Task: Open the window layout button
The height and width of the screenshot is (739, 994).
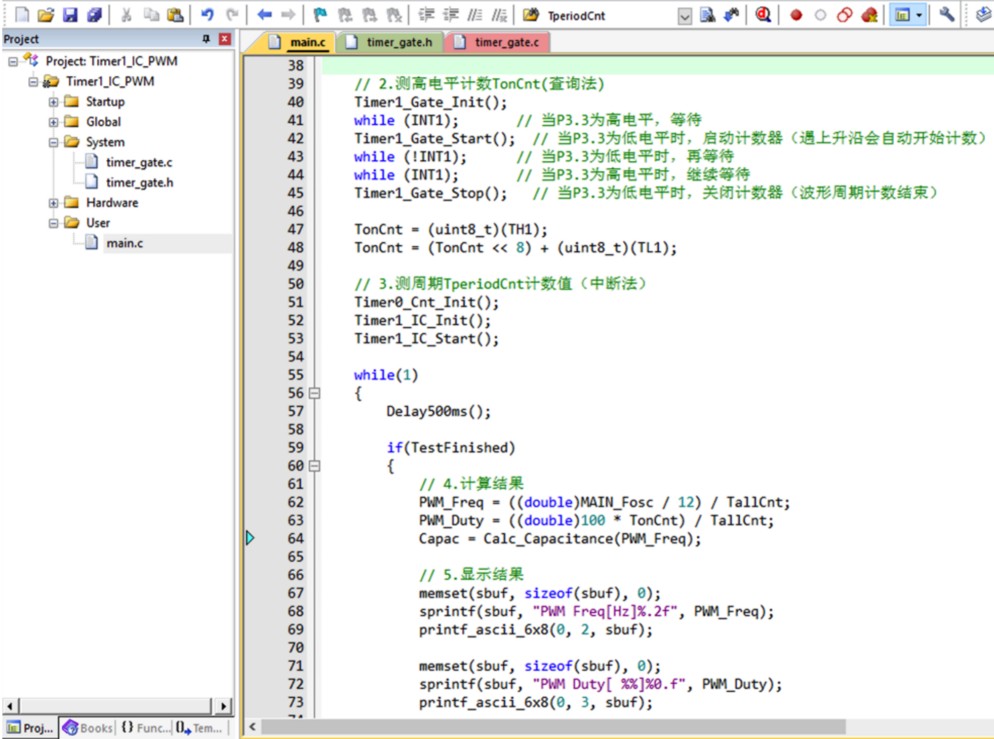Action: point(903,15)
